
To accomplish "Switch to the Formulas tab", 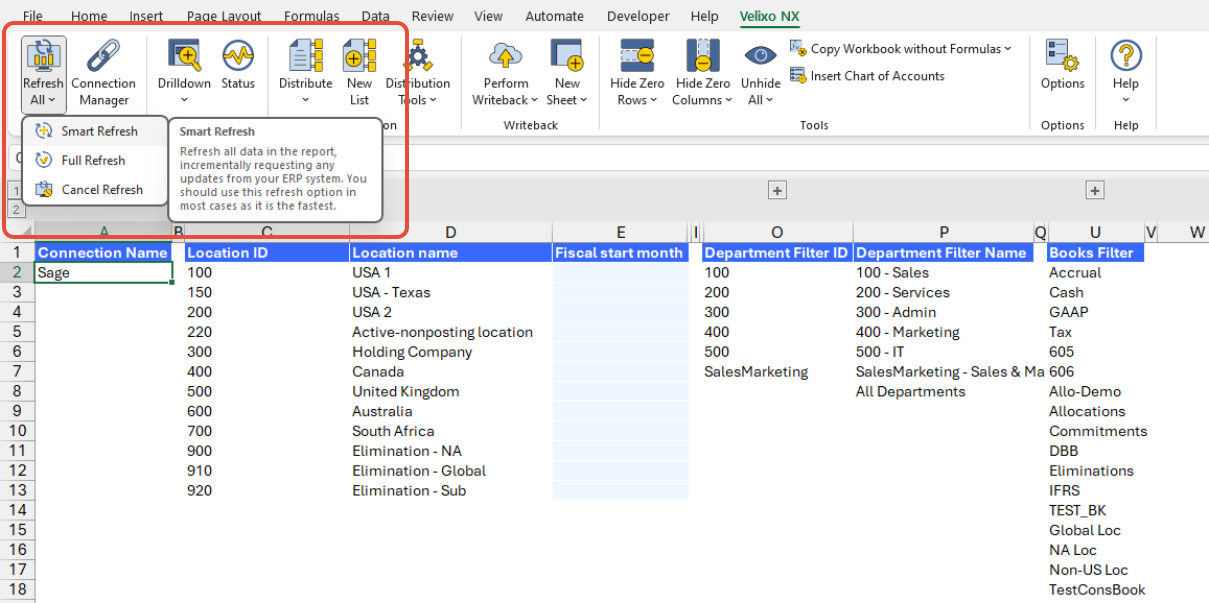I will [x=311, y=16].
